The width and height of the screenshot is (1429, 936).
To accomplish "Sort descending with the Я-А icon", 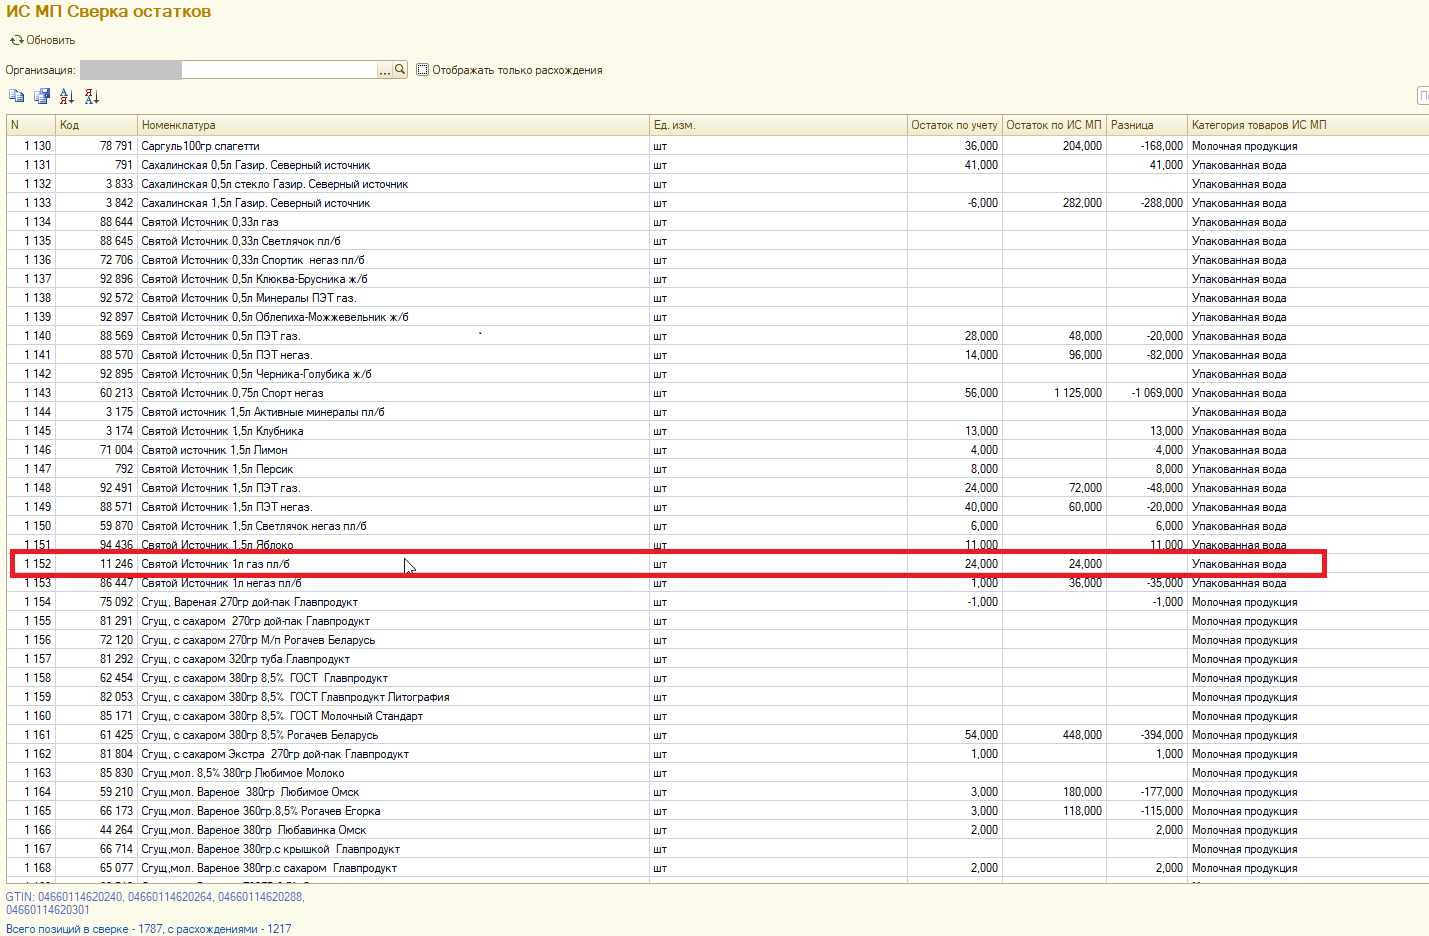I will point(92,96).
